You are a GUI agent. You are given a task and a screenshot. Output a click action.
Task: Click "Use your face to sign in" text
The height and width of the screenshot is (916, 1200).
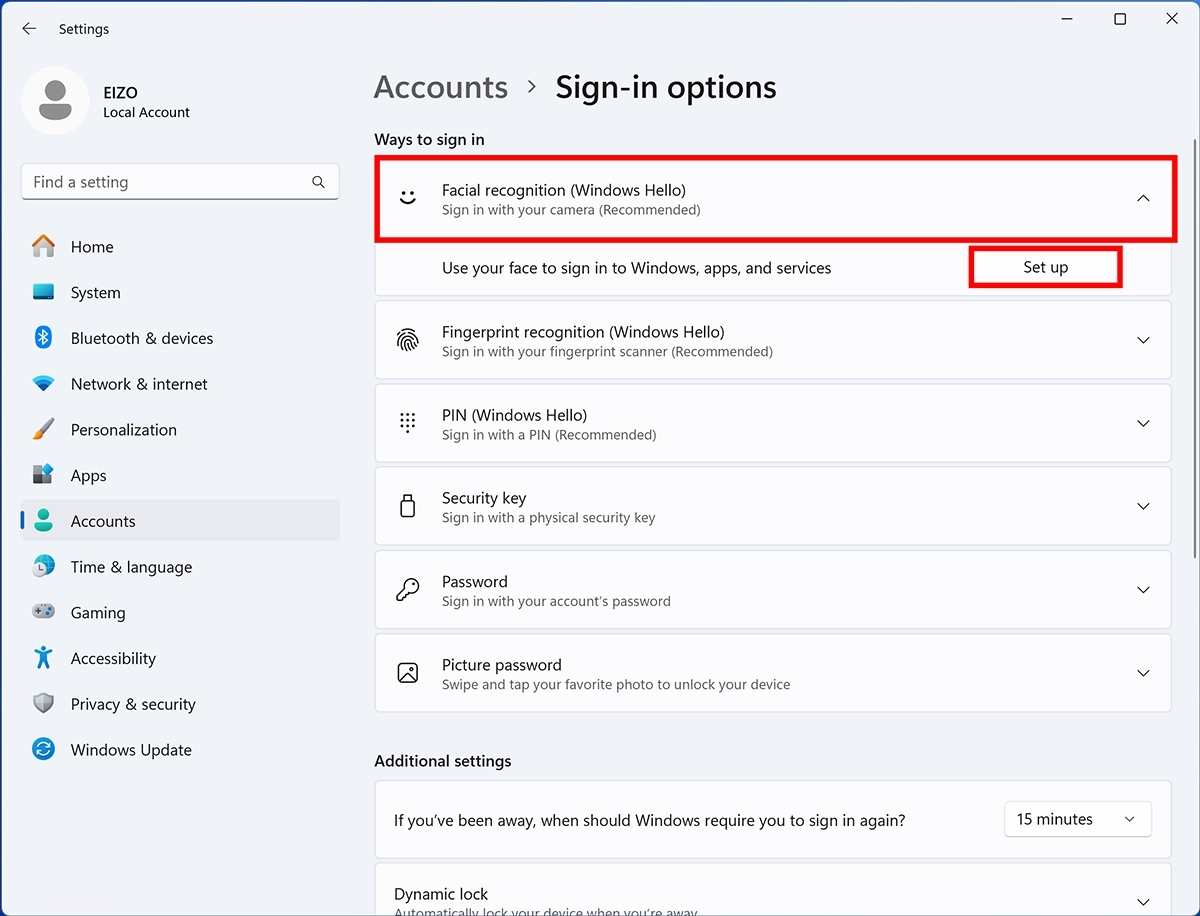coord(636,268)
